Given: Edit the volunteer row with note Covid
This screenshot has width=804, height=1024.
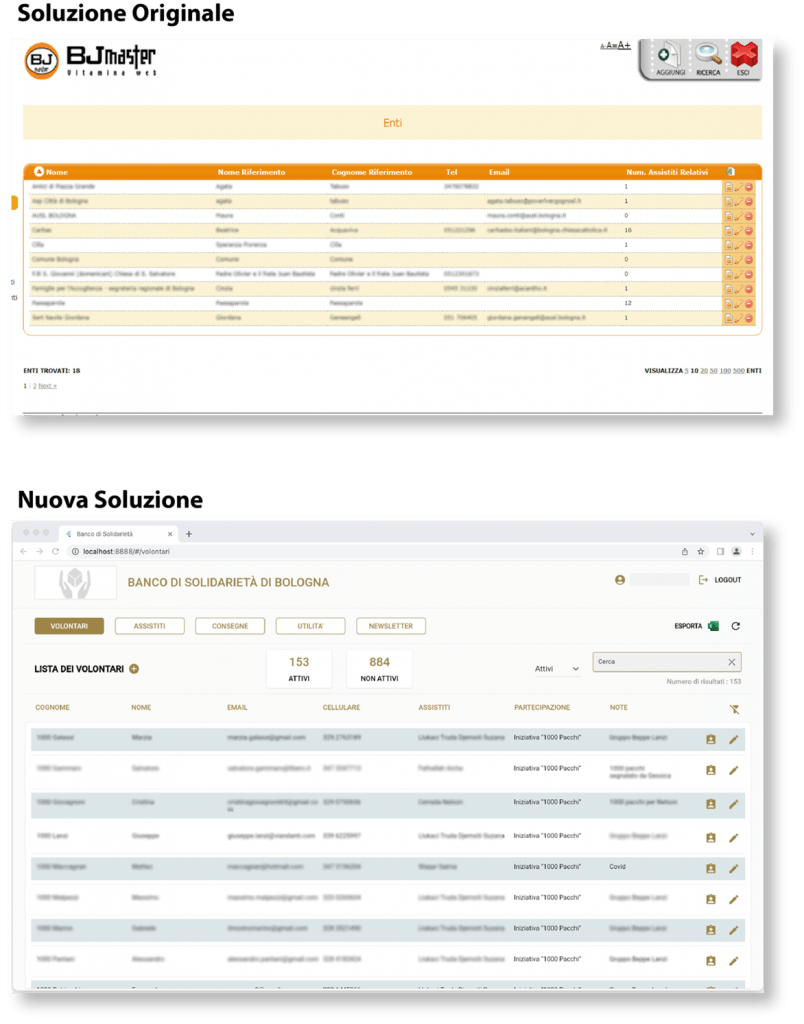Looking at the screenshot, I should [x=733, y=869].
